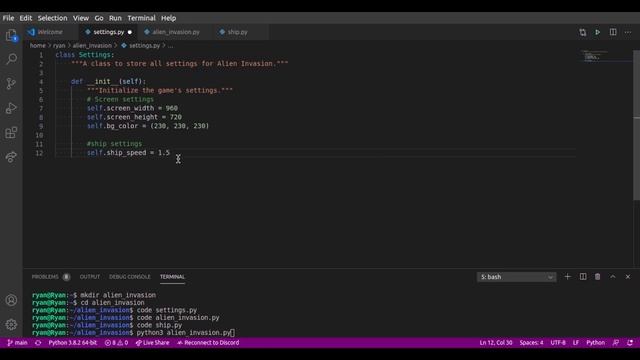Click 'self.screen_width = 960' code line
This screenshot has width=640, height=360.
point(132,108)
